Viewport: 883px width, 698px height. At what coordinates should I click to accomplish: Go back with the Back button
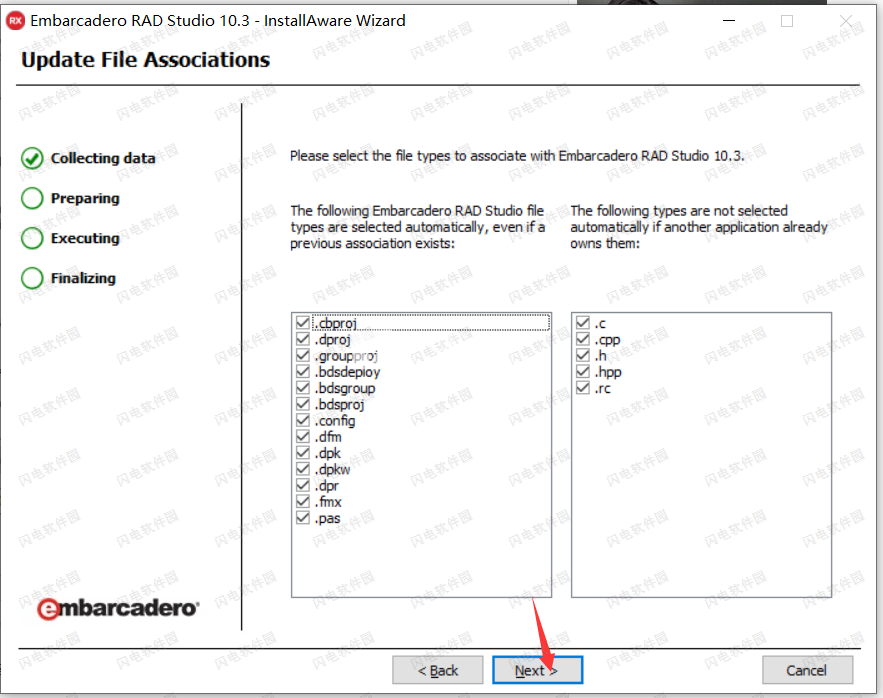click(438, 670)
